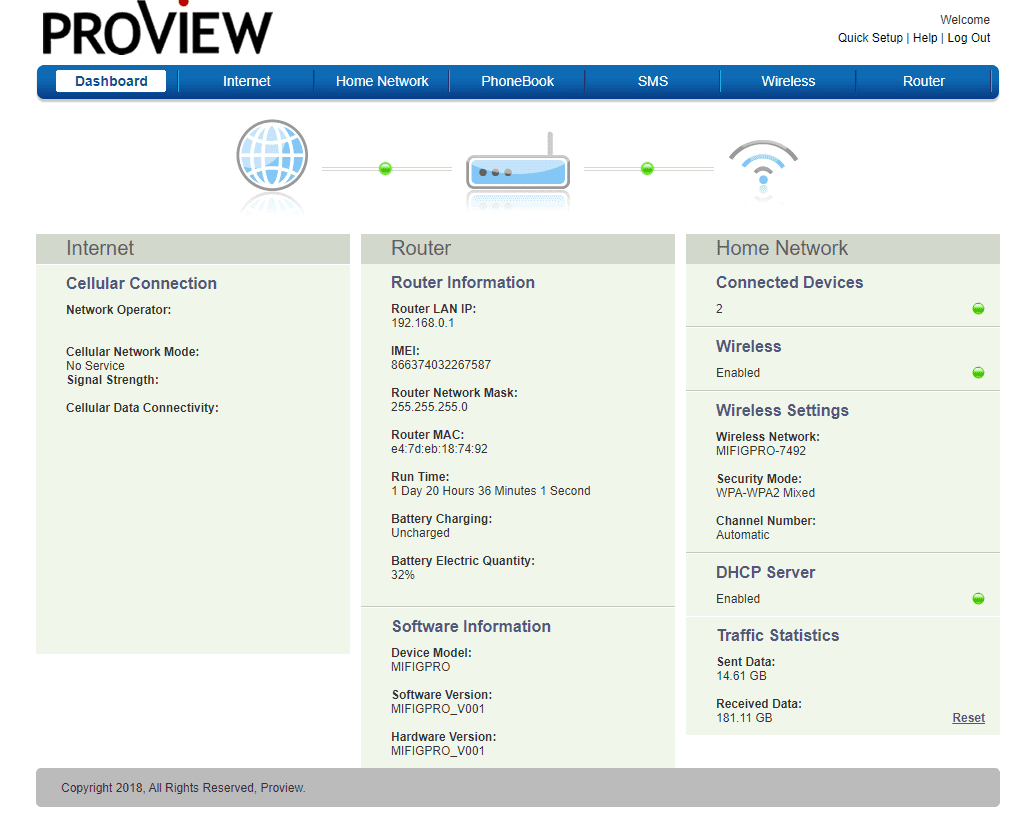Screen dimensions: 1020x832
Task: Click network mask value 255.255.255.0
Action: pyautogui.click(x=429, y=407)
